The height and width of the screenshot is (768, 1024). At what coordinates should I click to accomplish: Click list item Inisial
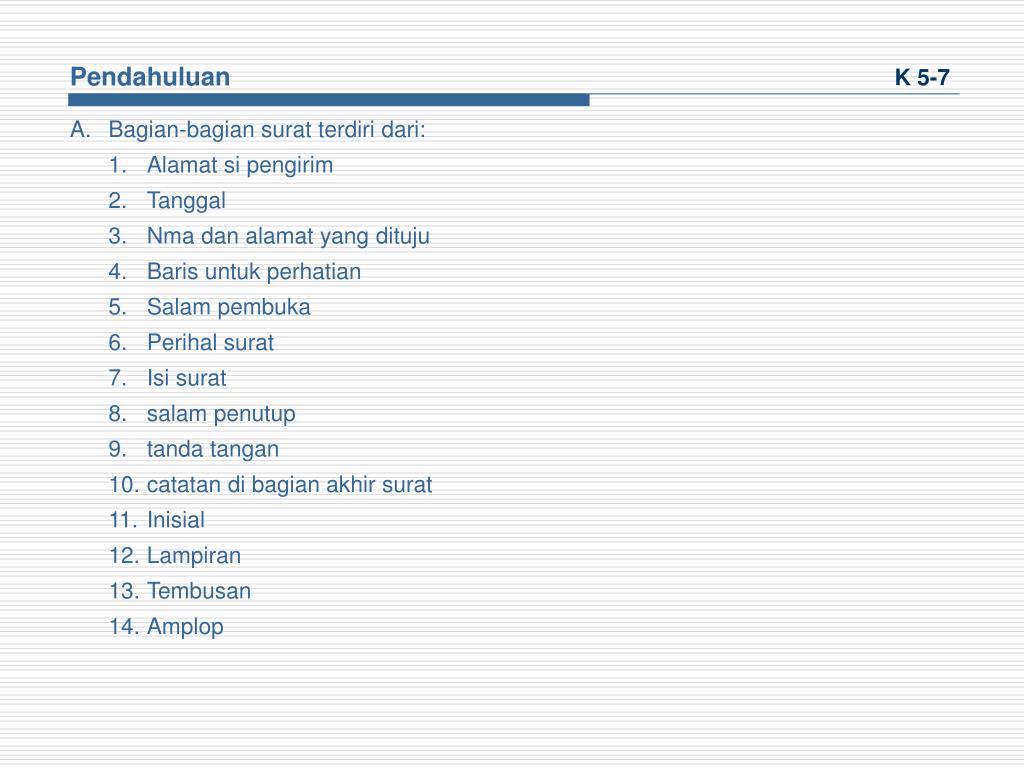(176, 520)
